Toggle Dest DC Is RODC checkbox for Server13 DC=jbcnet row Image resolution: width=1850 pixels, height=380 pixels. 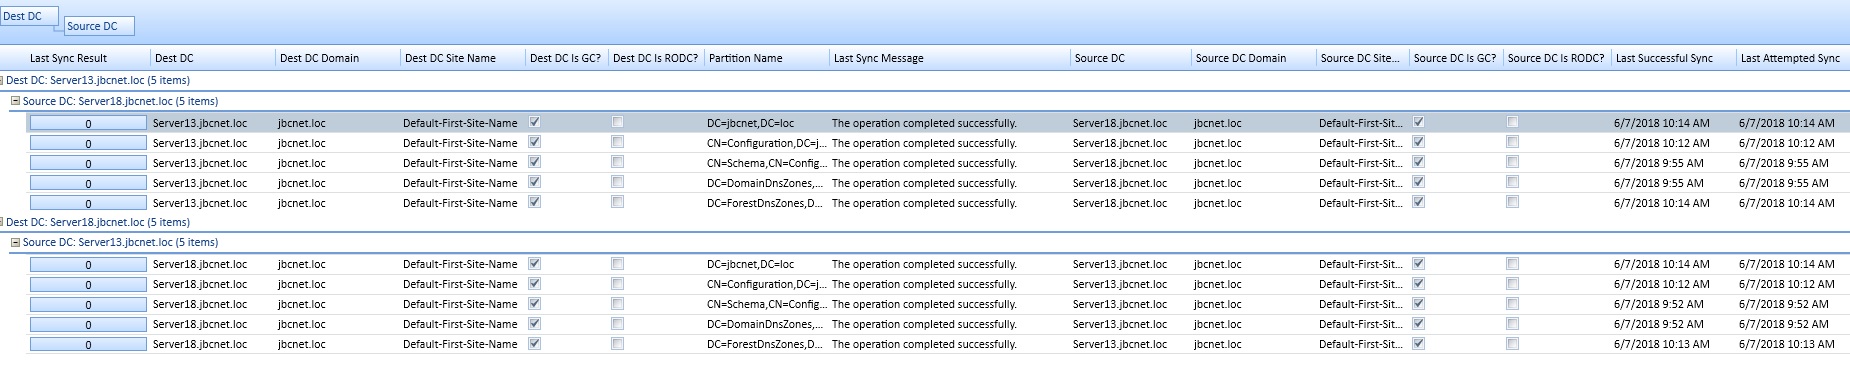[617, 122]
